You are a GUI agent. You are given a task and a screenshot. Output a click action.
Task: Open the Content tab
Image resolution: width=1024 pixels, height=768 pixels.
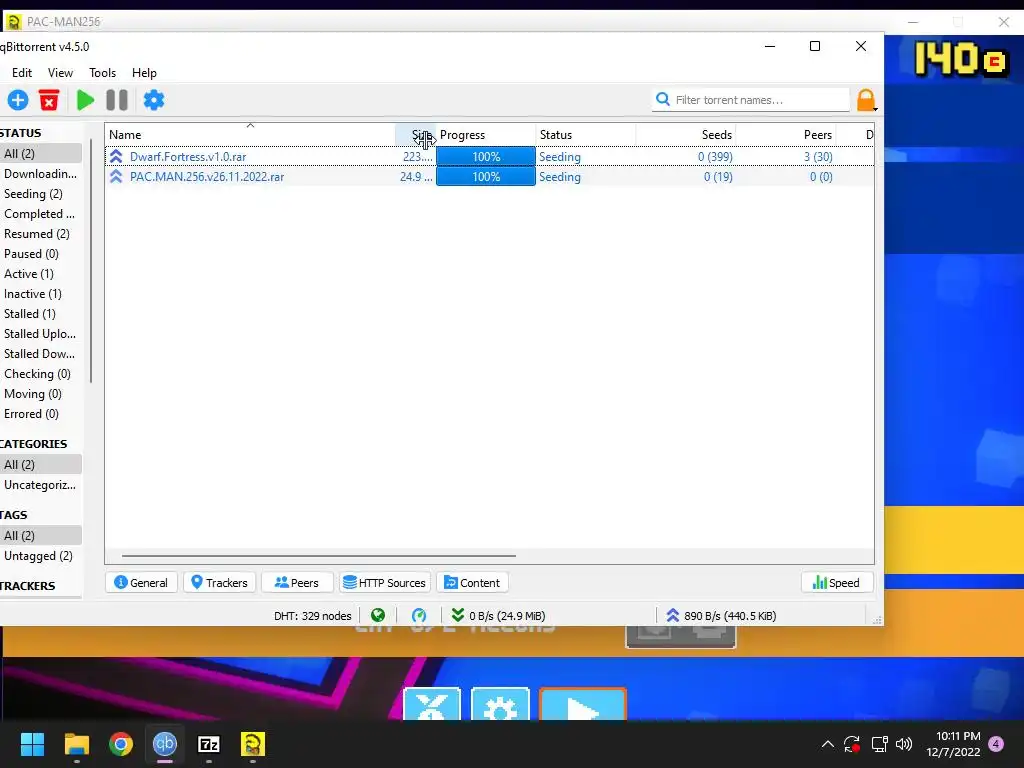472,583
